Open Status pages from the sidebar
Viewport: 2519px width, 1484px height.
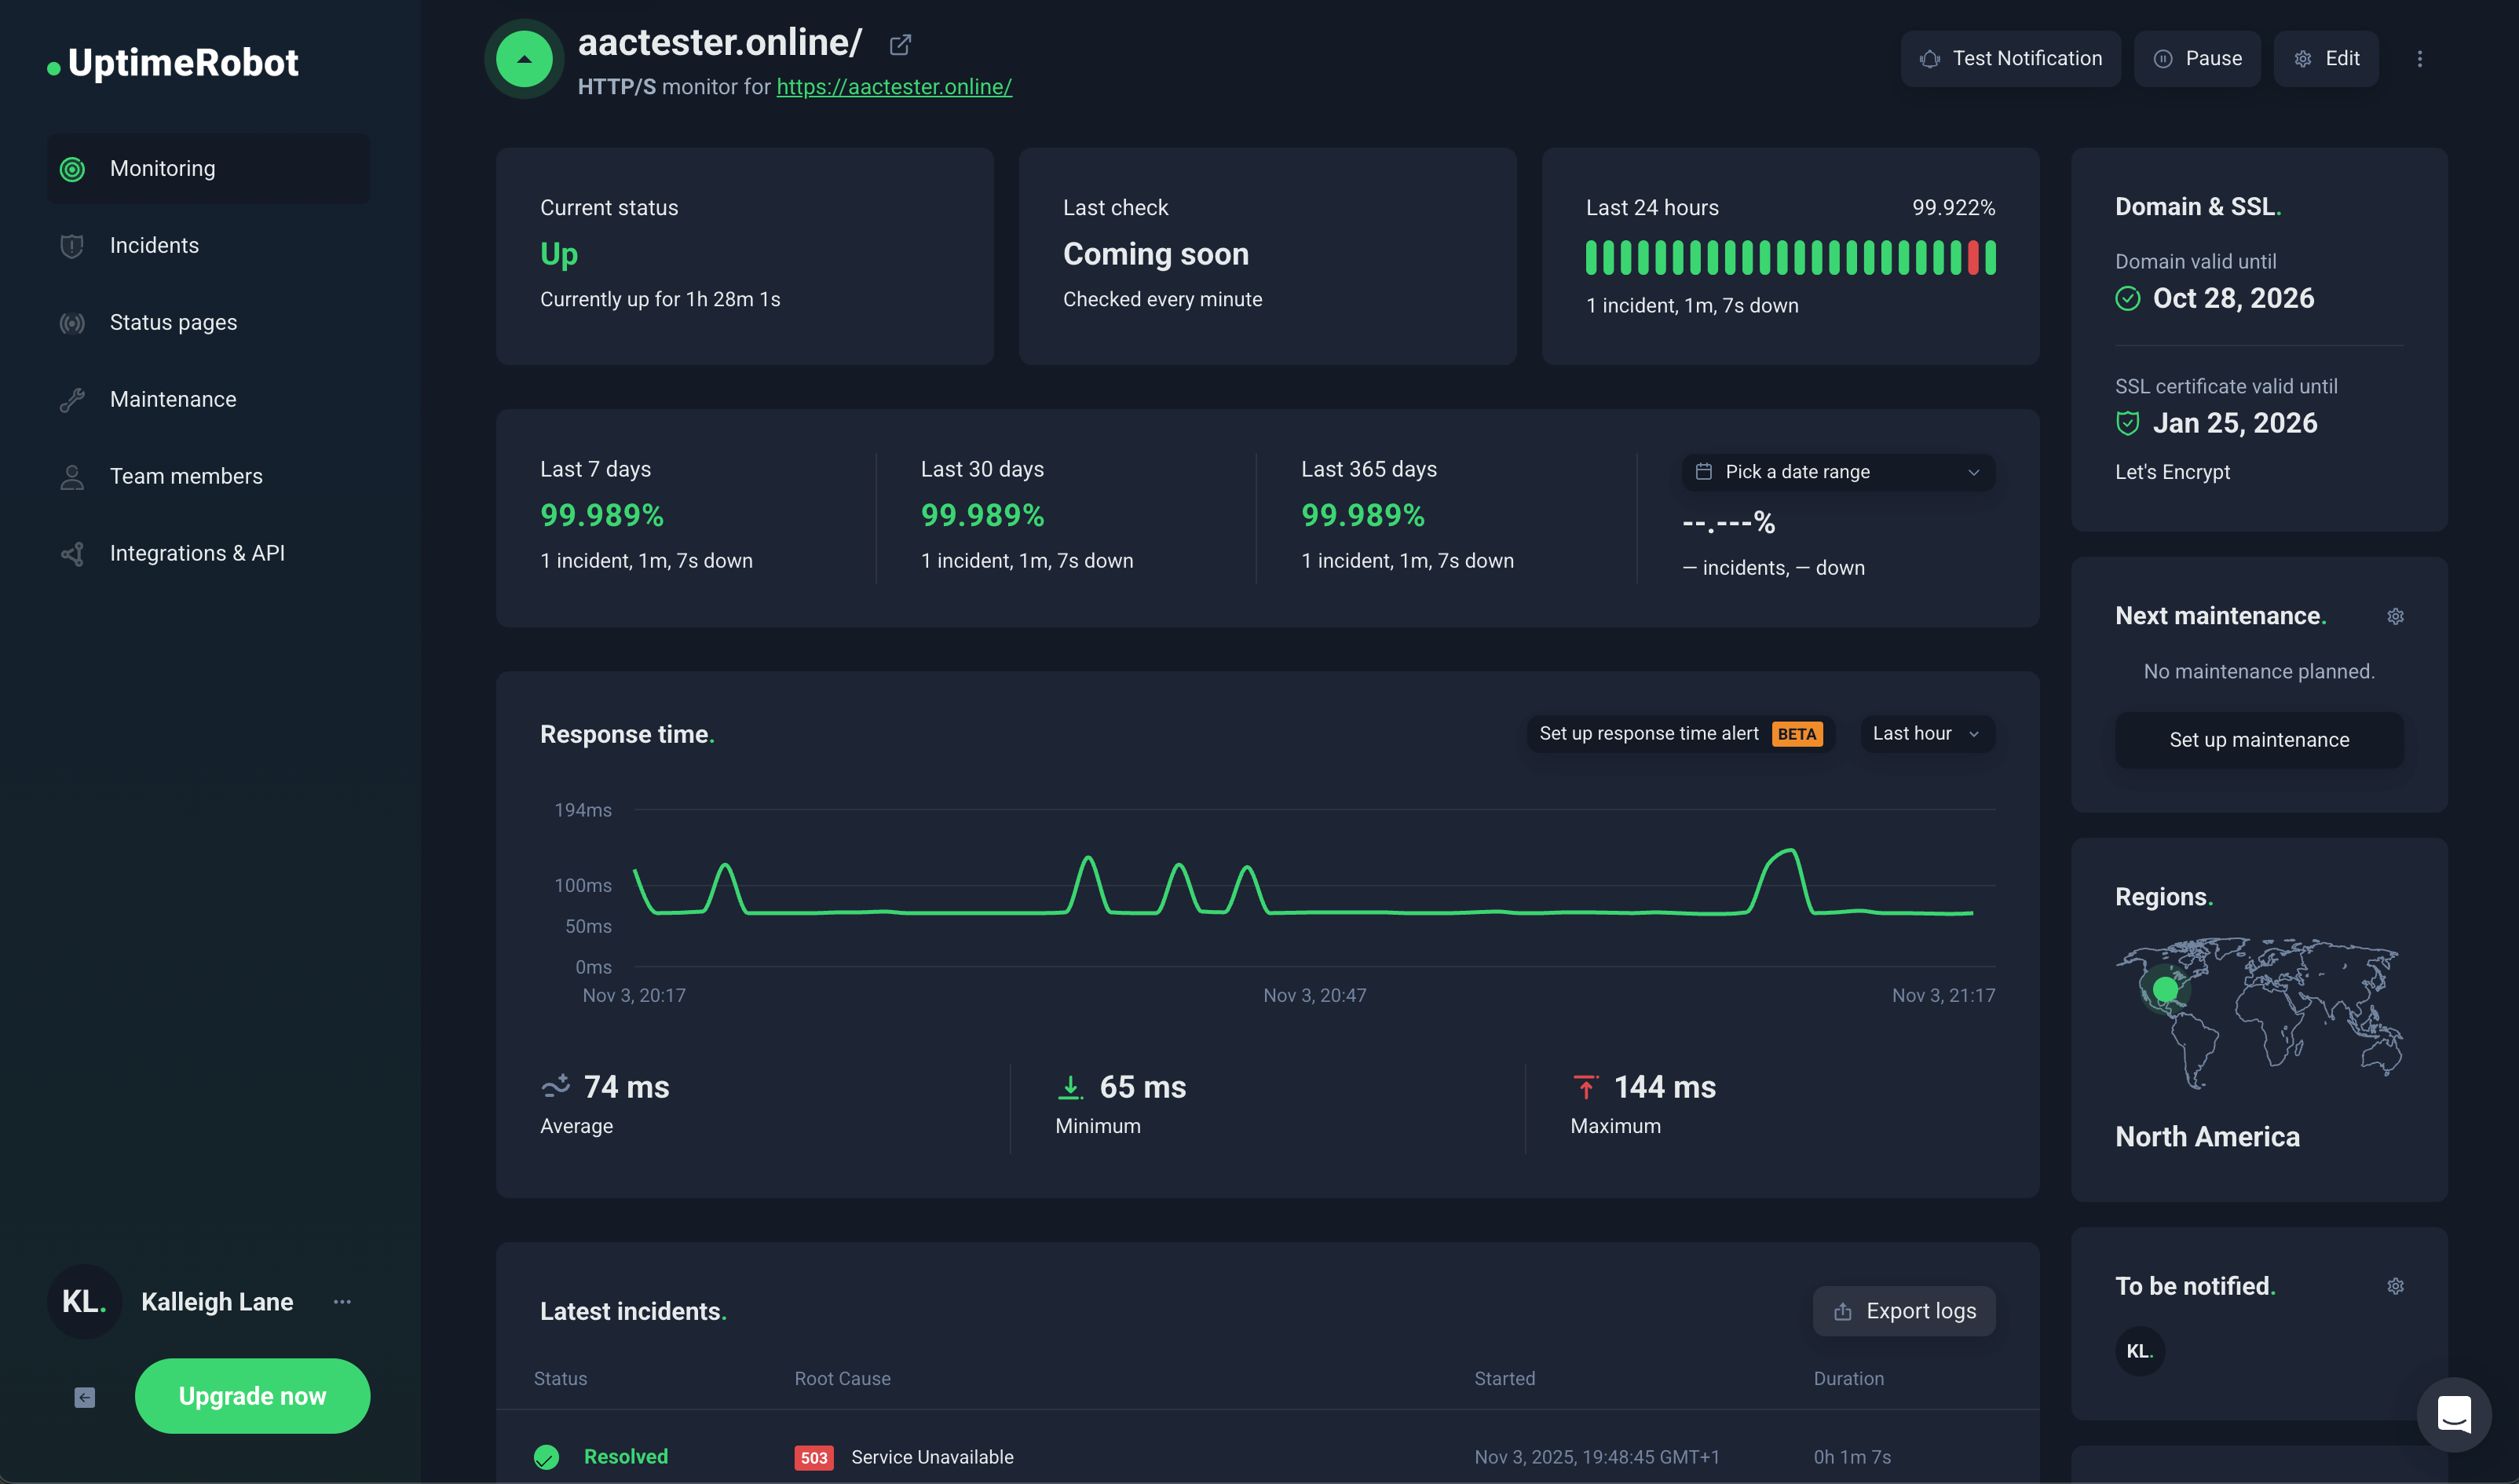[173, 322]
